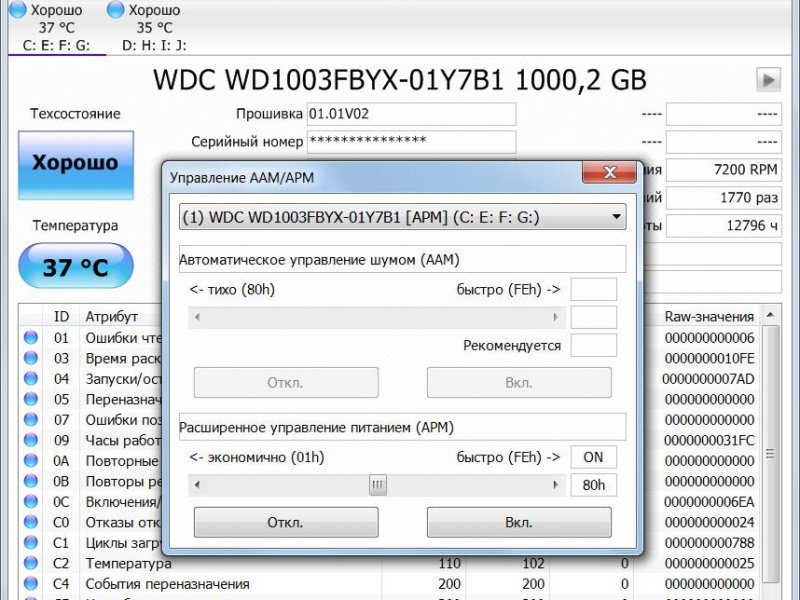Click the 12796 ч power-on hours field
Image resolution: width=800 pixels, height=600 pixels.
coord(723,226)
